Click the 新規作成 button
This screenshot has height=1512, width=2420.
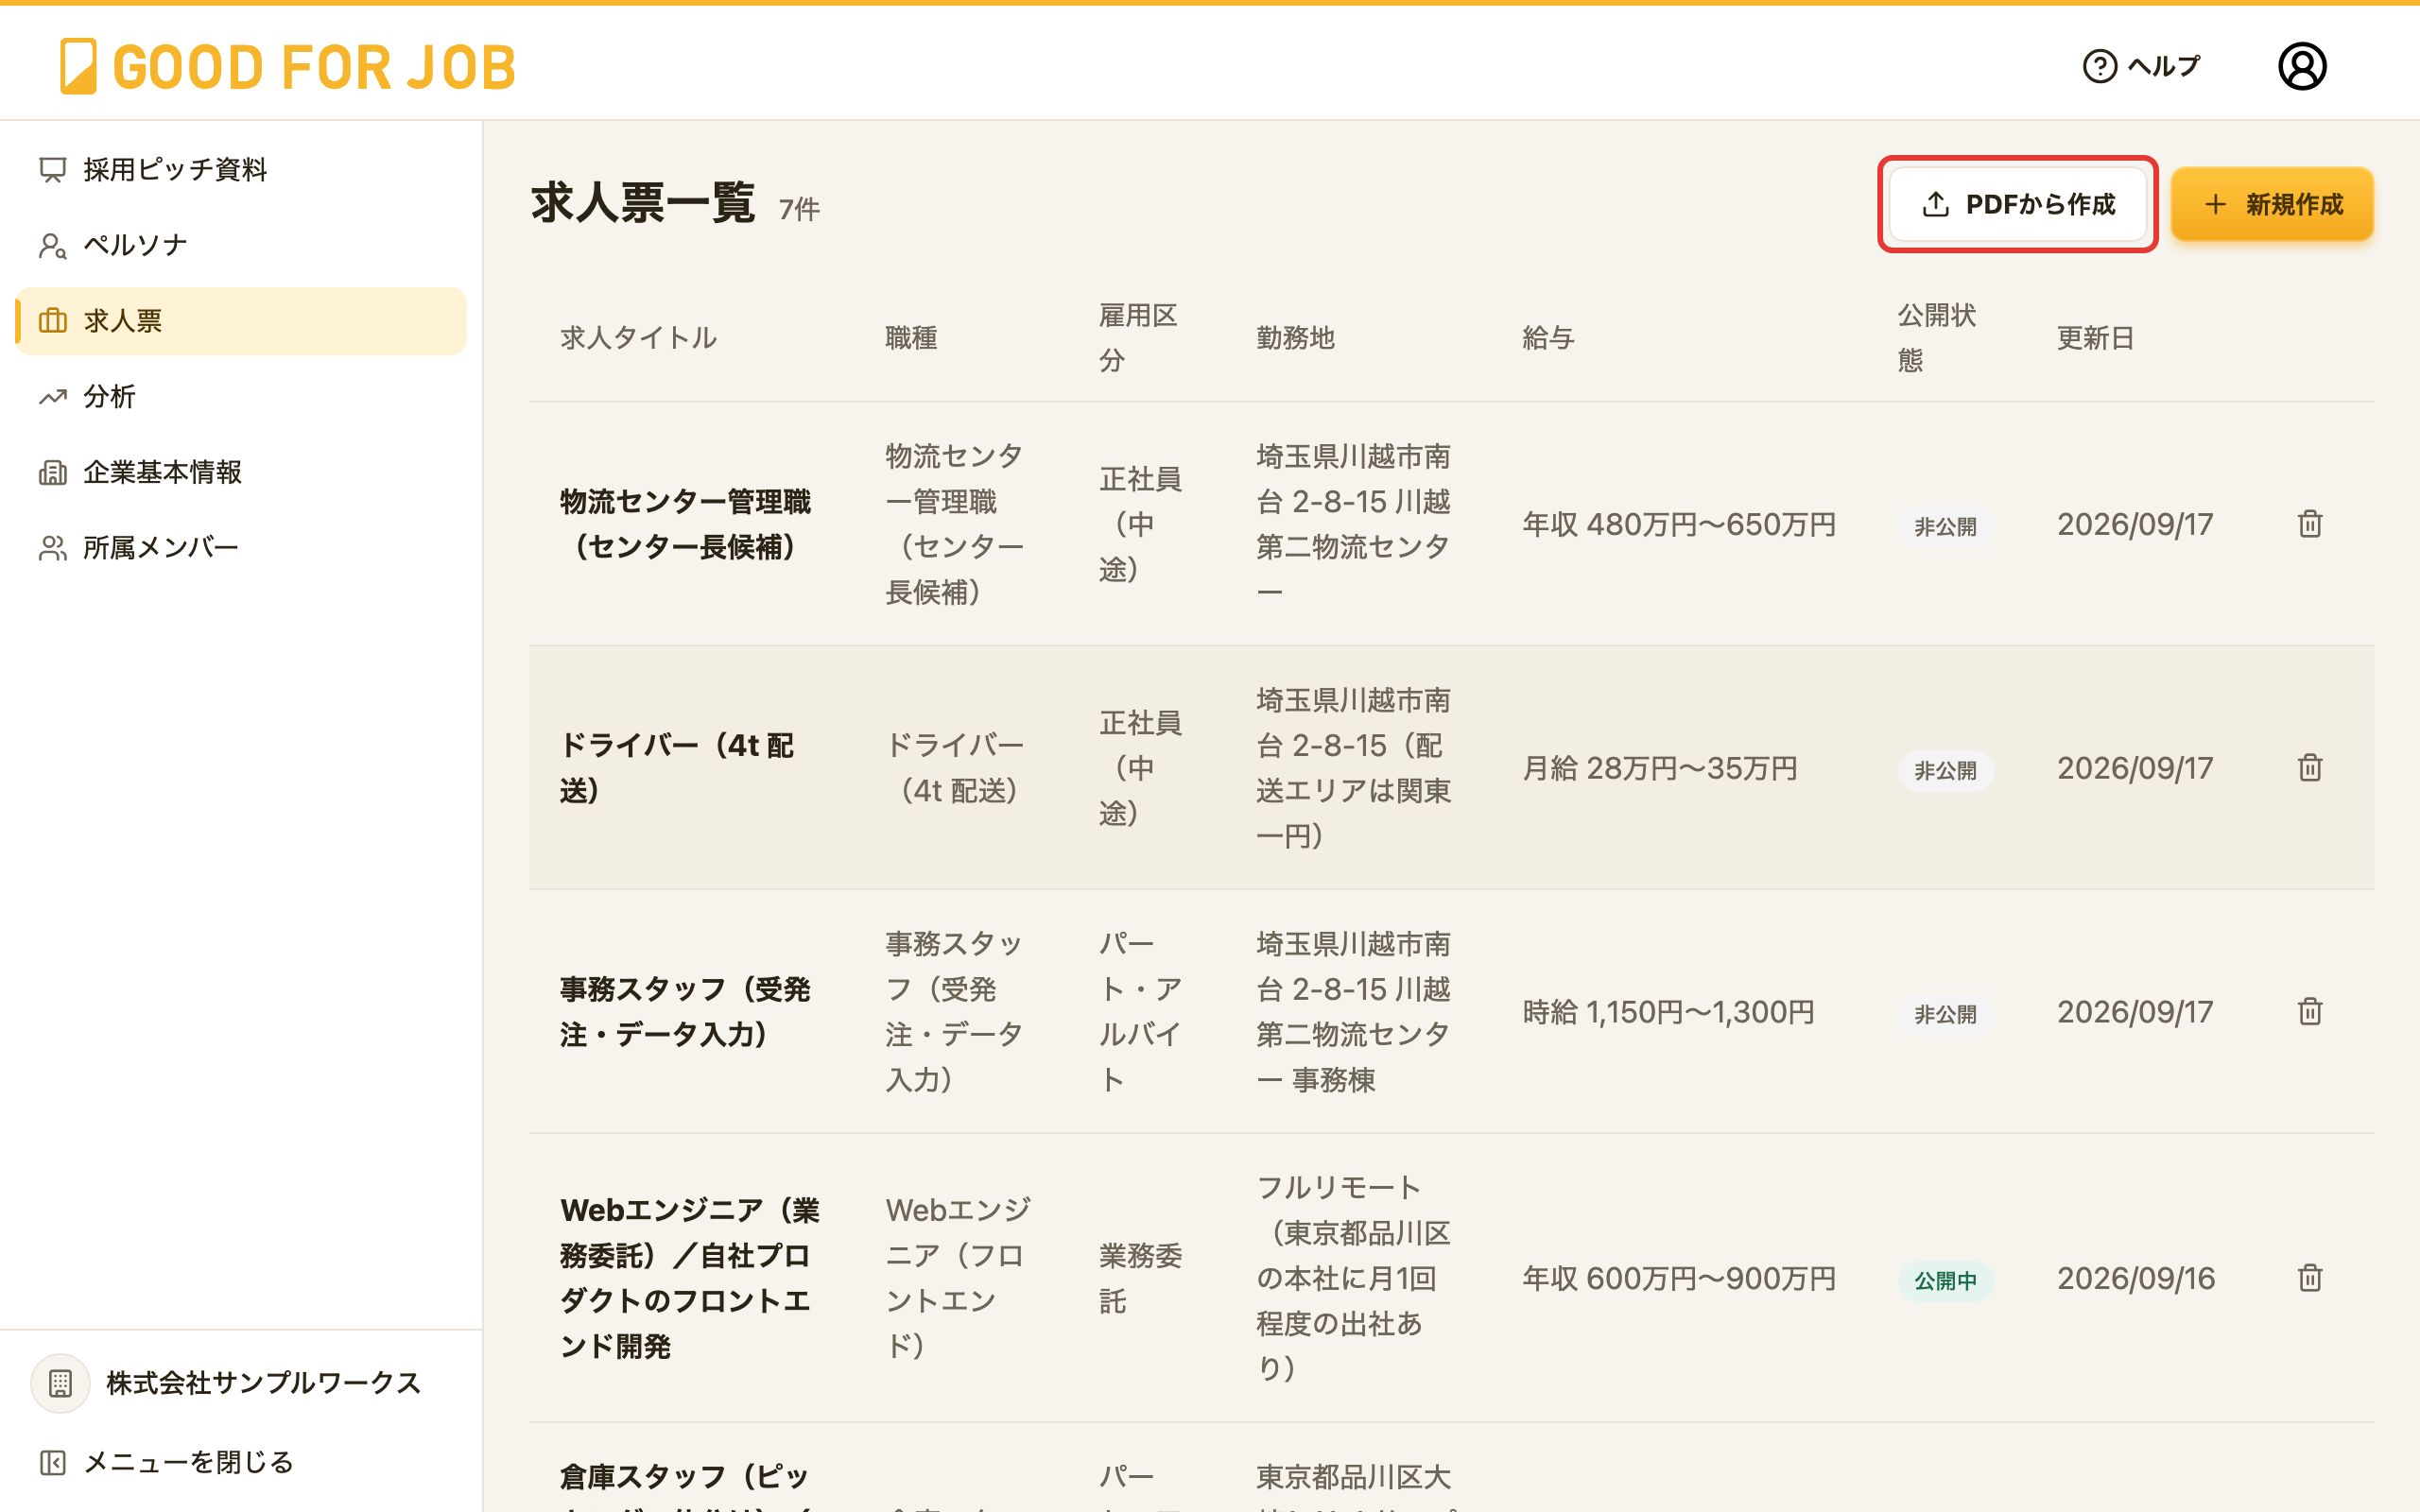pyautogui.click(x=2272, y=204)
